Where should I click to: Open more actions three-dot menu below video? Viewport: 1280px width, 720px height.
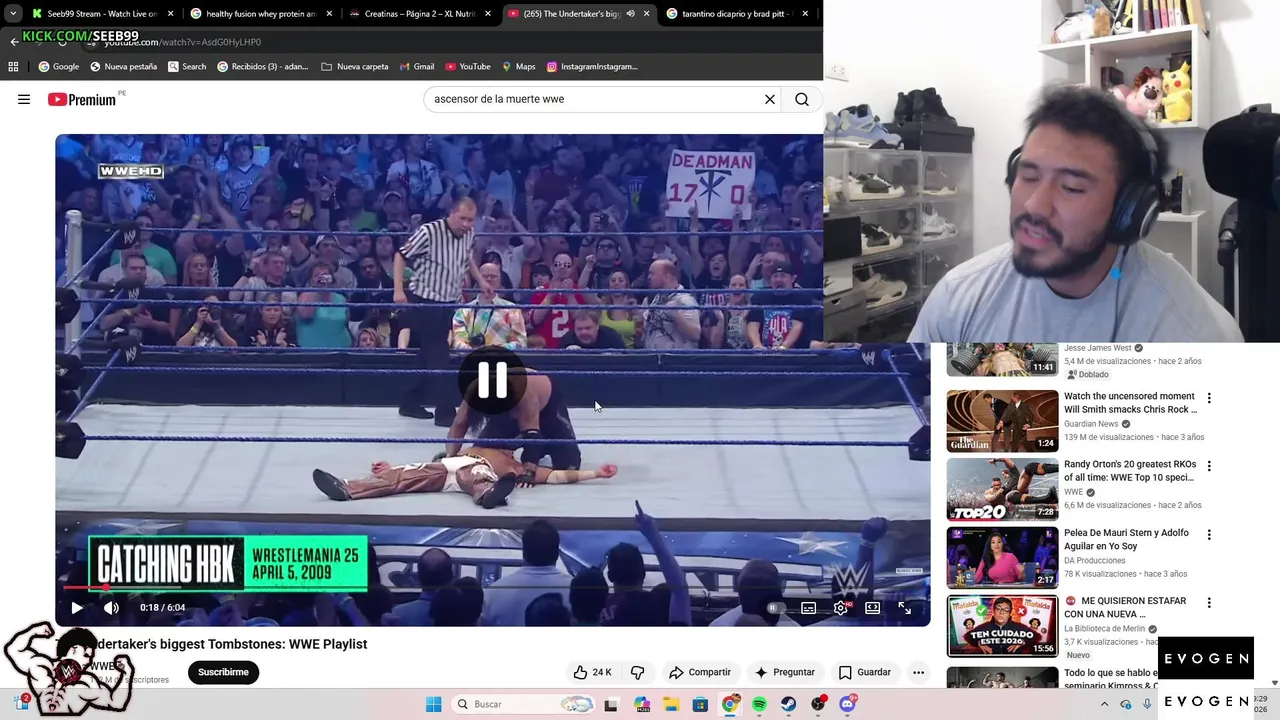918,672
